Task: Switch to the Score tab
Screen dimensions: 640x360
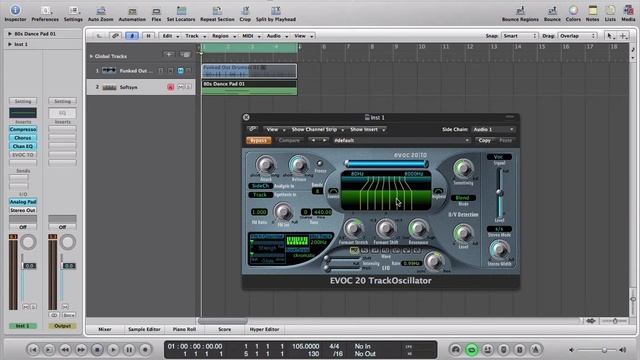Action: point(224,329)
